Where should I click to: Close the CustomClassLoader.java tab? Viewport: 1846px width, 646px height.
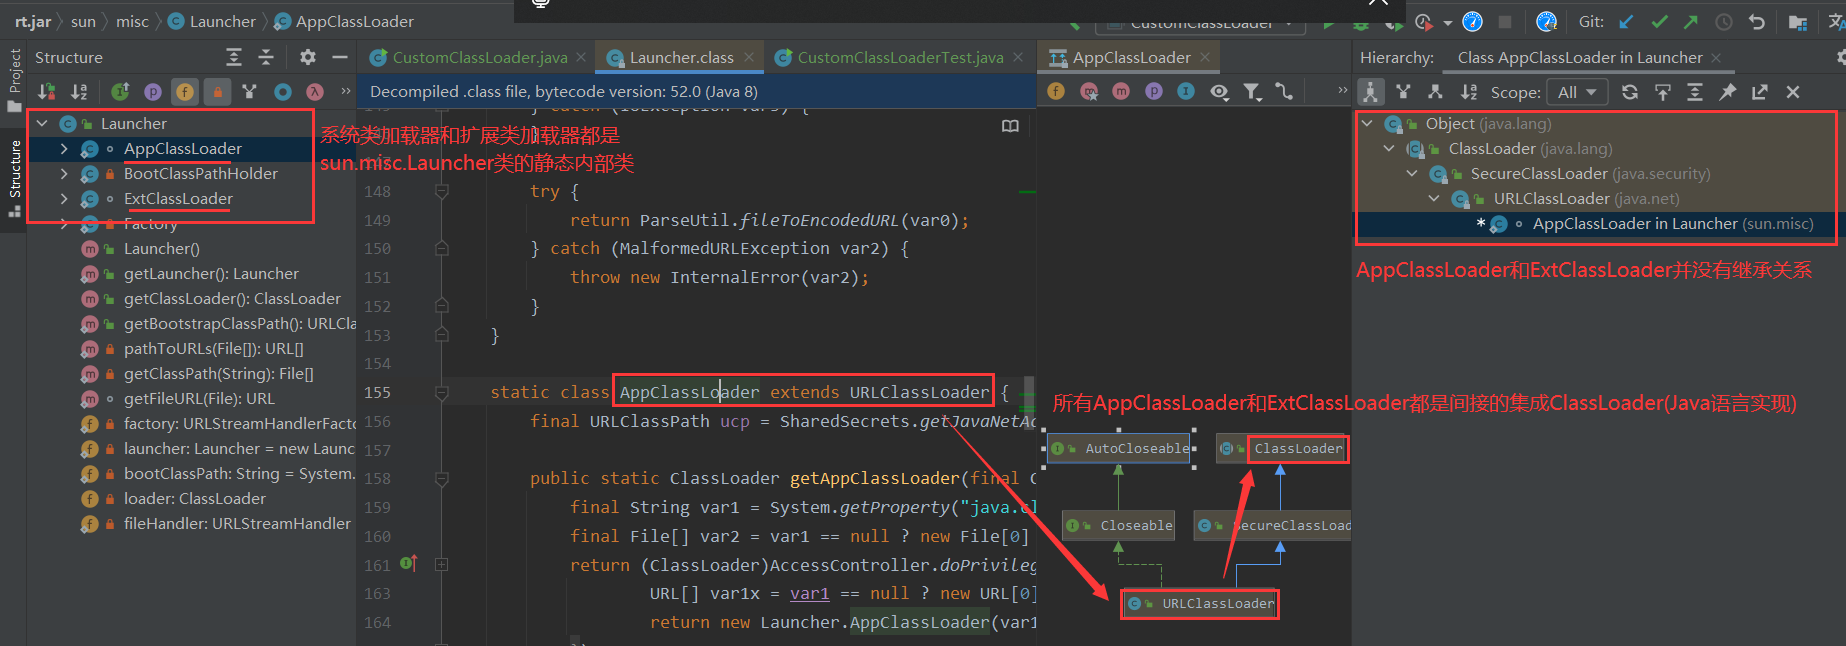582,58
